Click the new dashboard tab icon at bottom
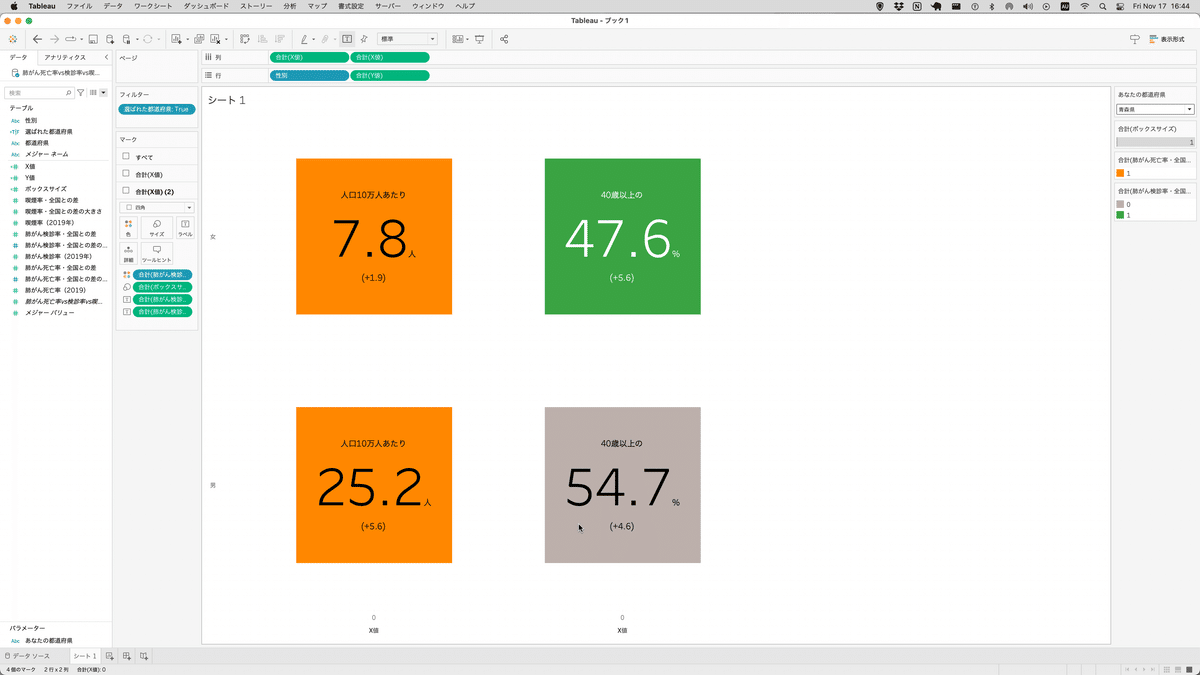 [128, 655]
